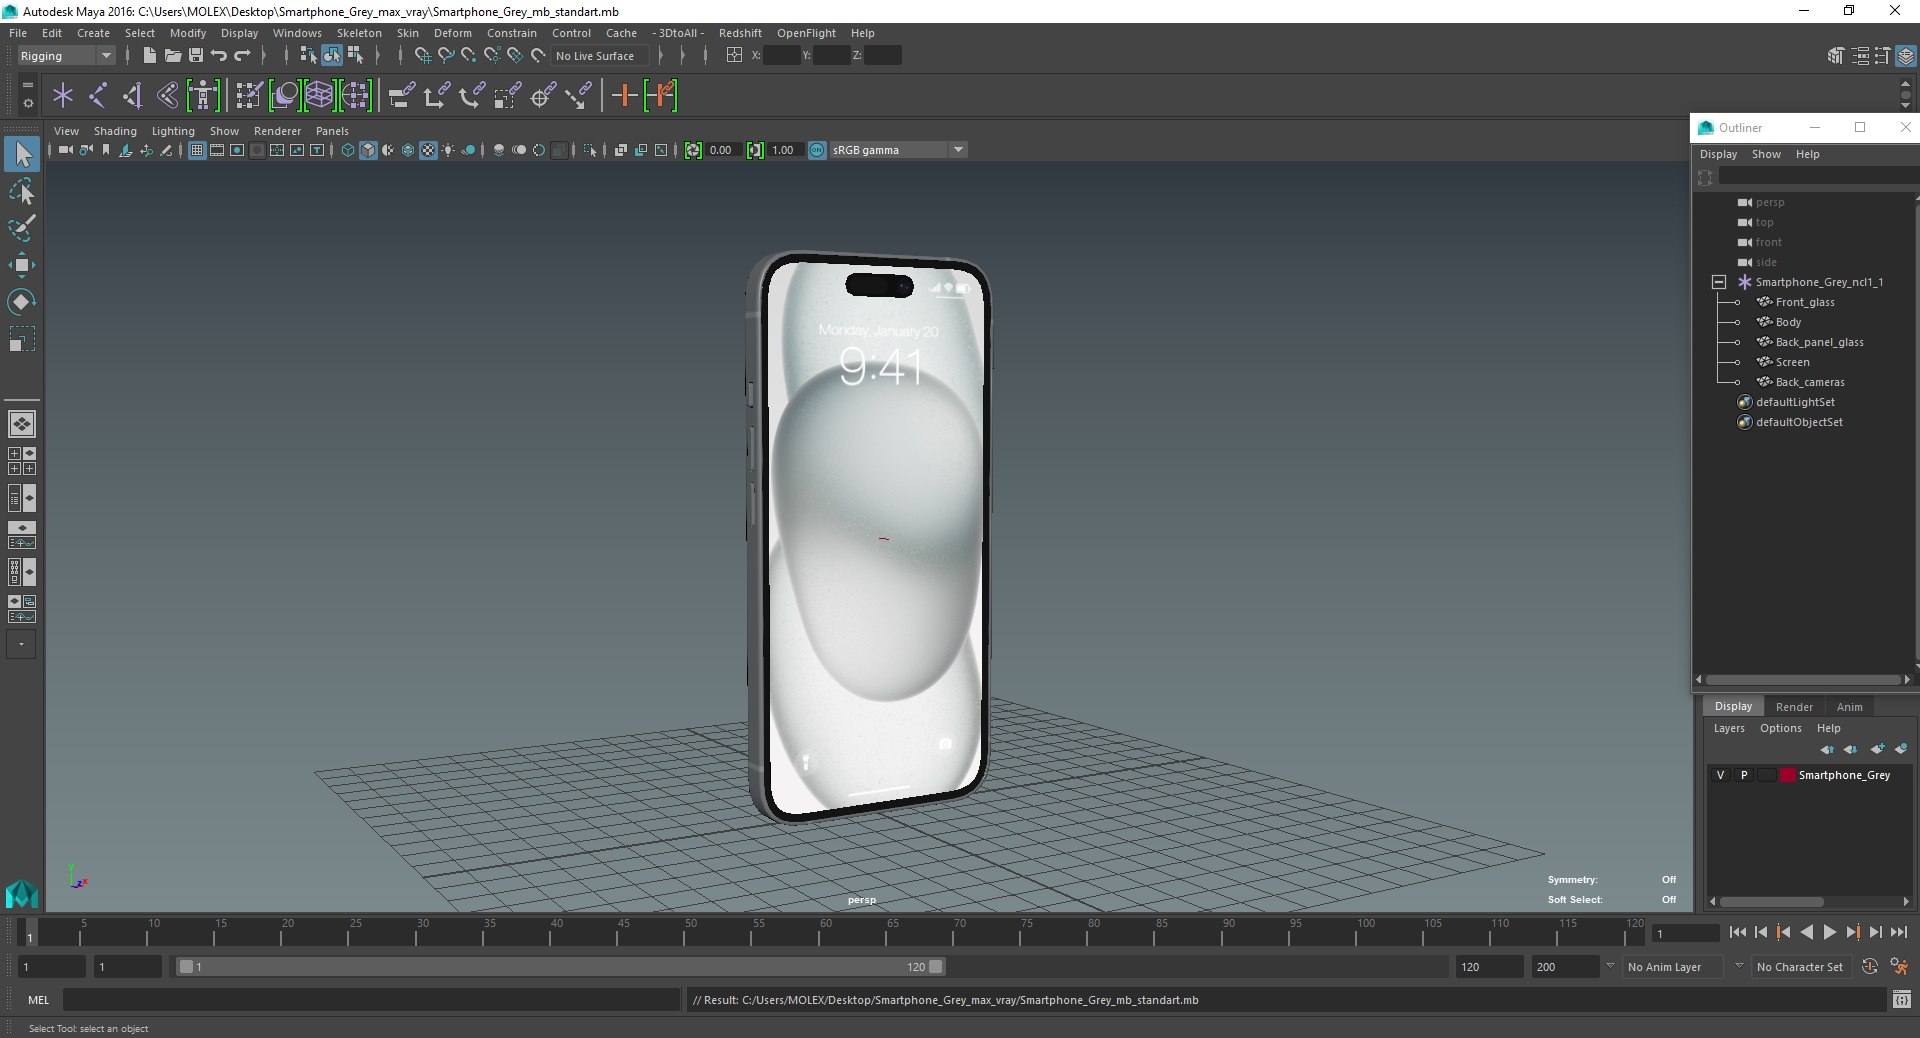Click the Quick Rig human figure icon
Screen dimensions: 1920x1038
tap(203, 95)
